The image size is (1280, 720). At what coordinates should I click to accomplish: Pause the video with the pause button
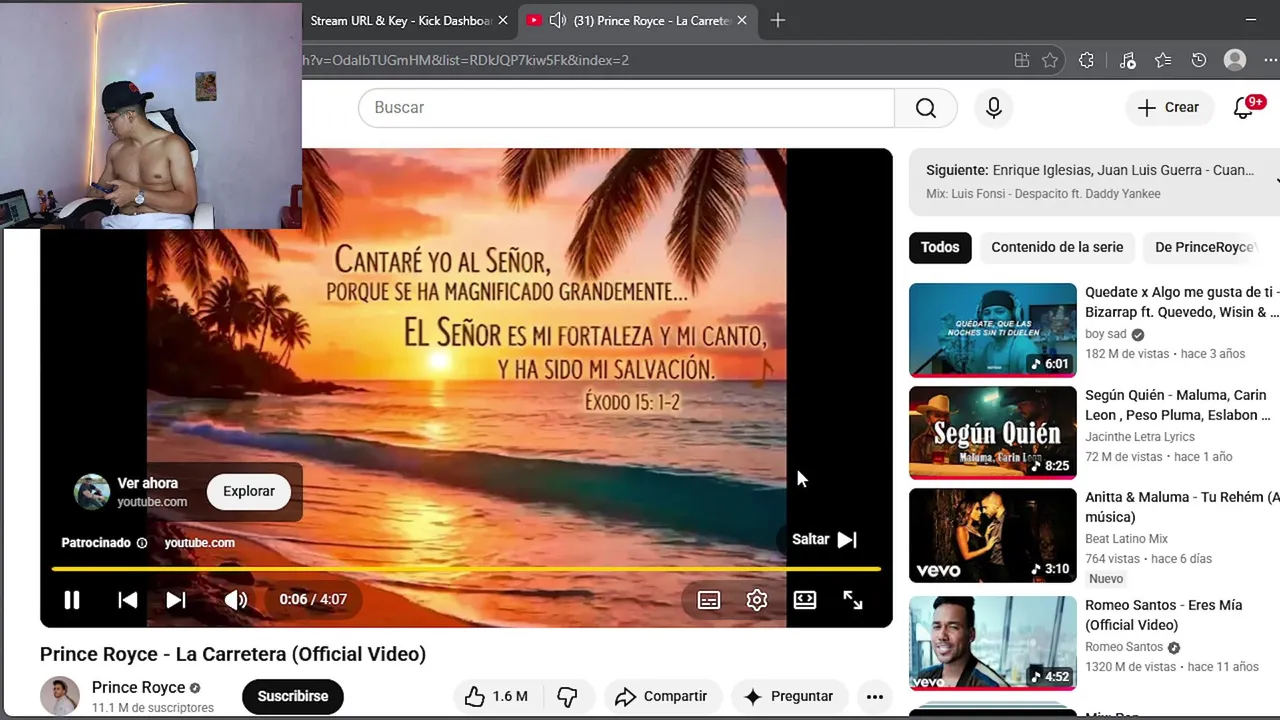click(x=72, y=600)
